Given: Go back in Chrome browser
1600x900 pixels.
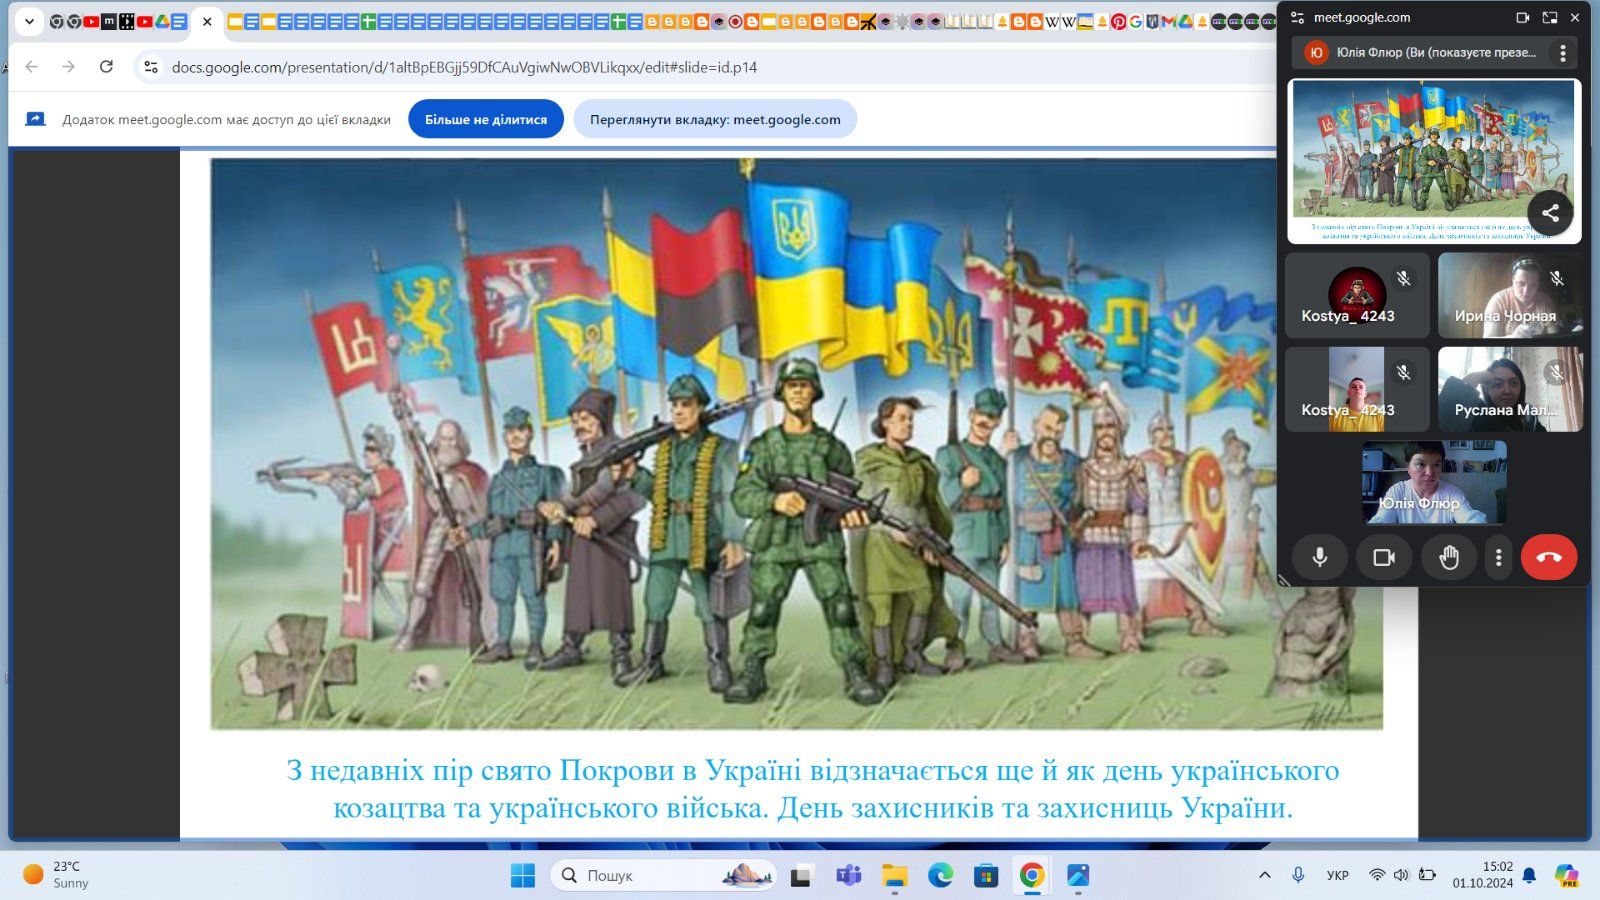Looking at the screenshot, I should [32, 67].
